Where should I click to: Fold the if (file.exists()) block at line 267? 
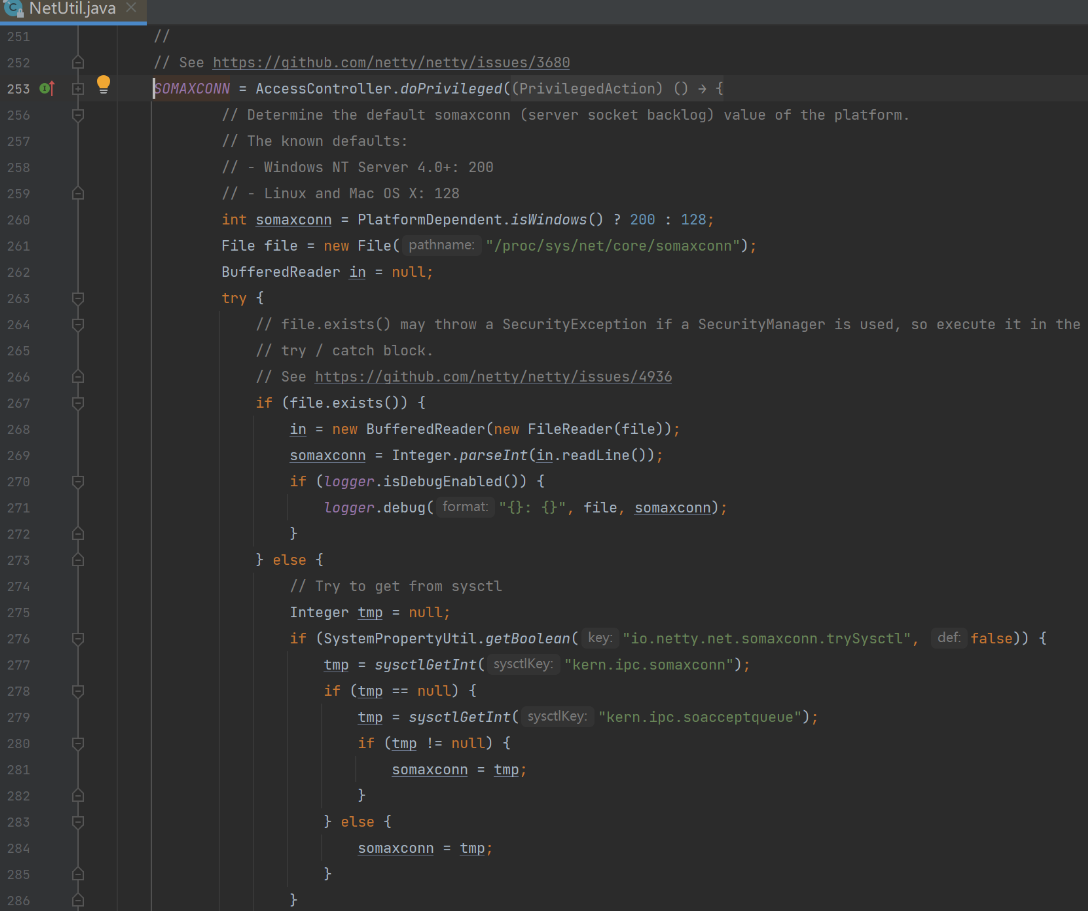(78, 403)
